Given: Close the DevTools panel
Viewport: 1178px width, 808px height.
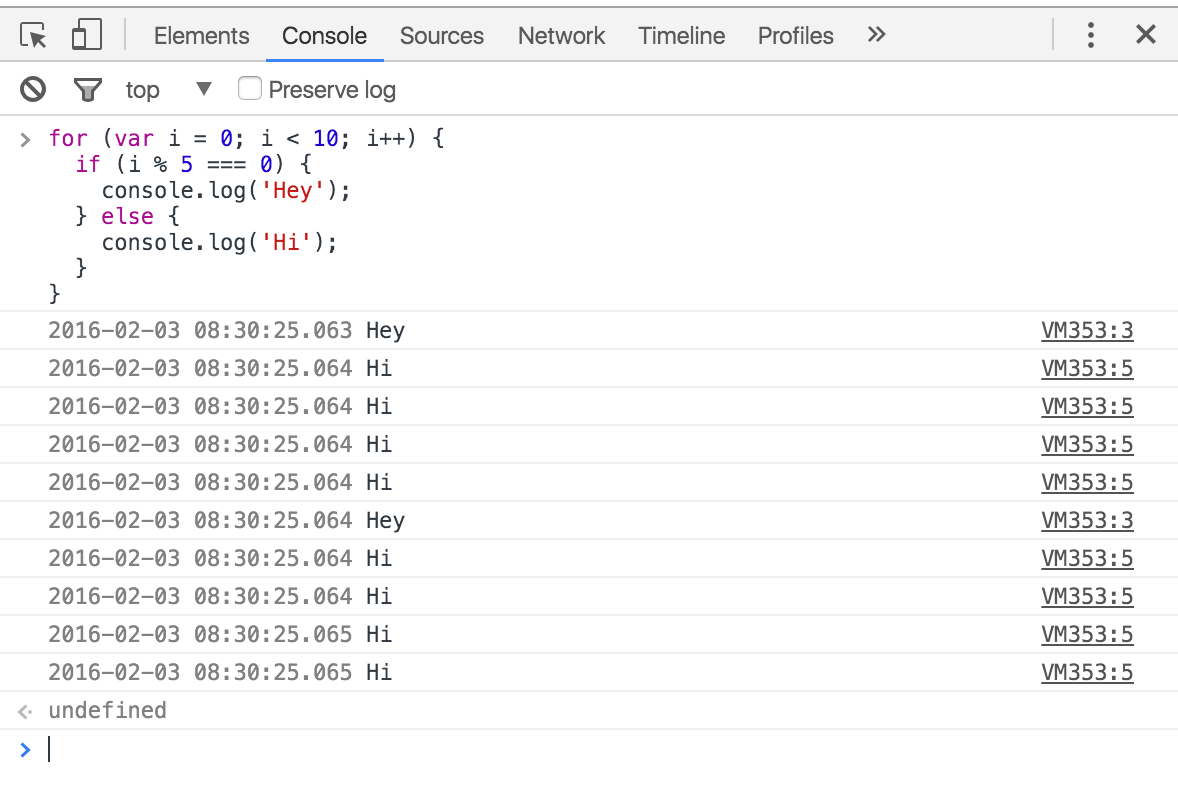Looking at the screenshot, I should [1146, 35].
